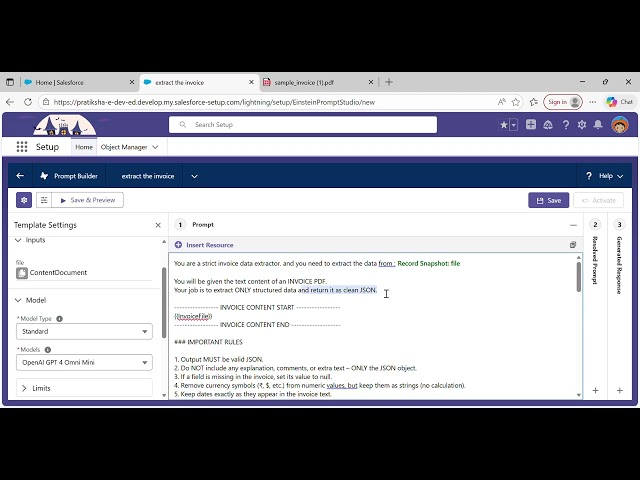
Task: Copy prompt text with copy icon
Action: pyautogui.click(x=573, y=245)
